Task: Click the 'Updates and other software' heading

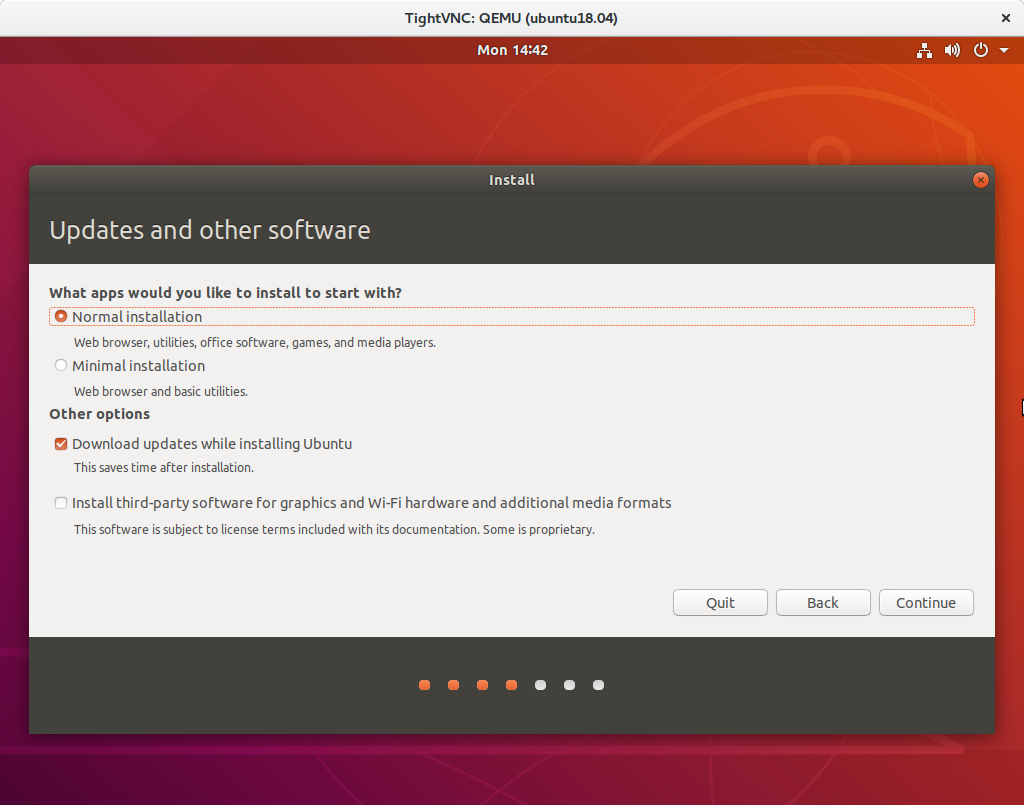Action: point(210,230)
